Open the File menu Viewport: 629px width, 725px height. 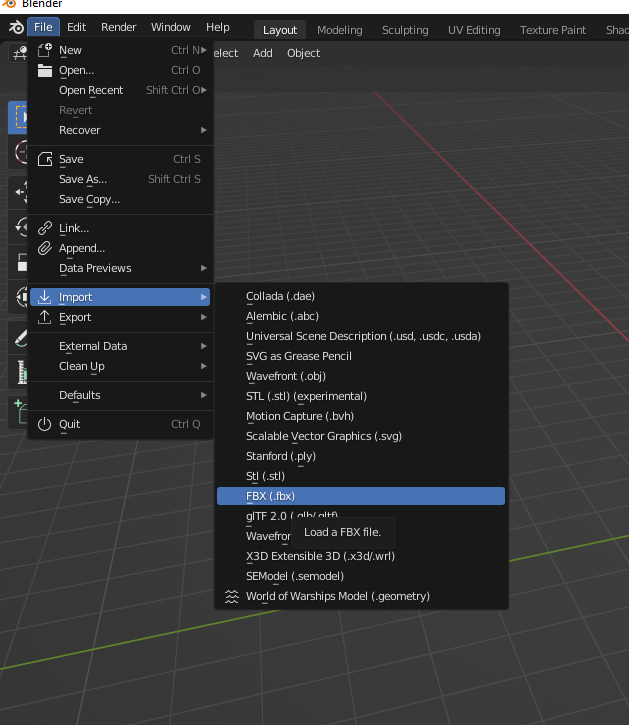coord(43,27)
